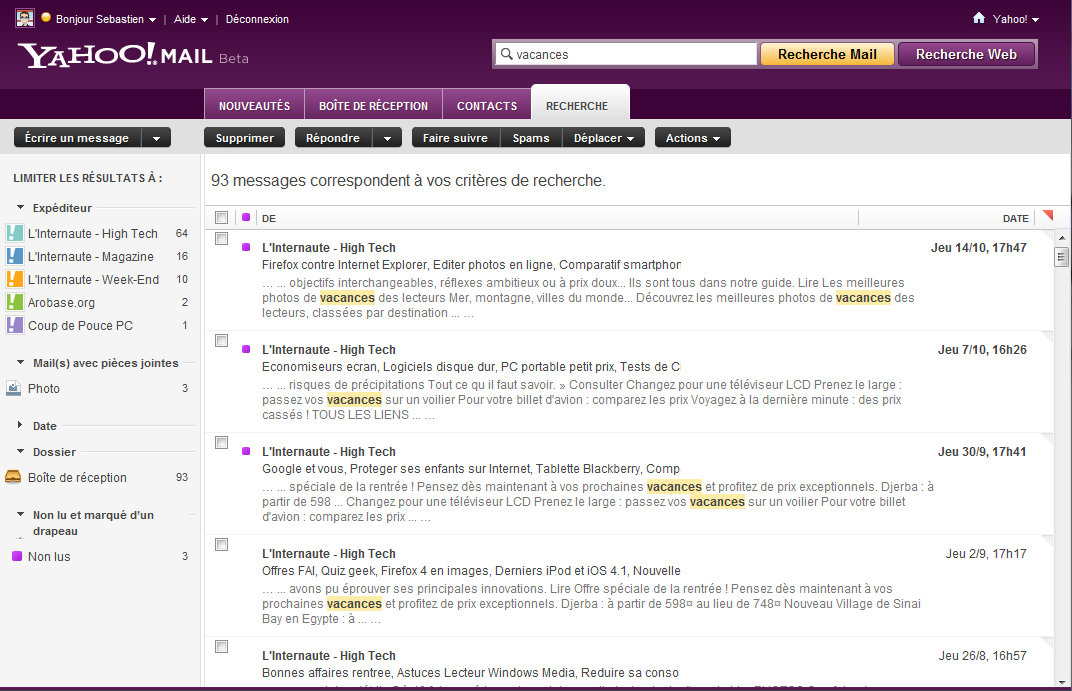Click the L'Internaute - High Tech sender icon

(x=14, y=233)
